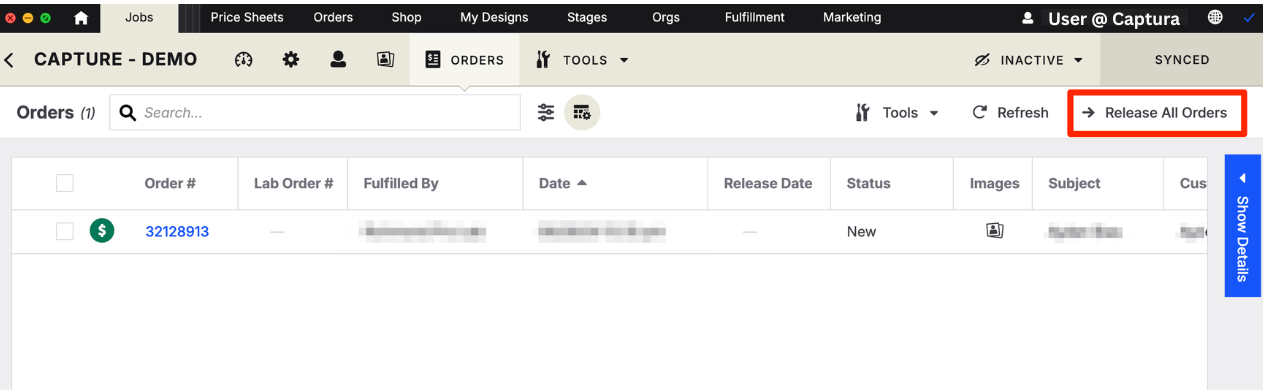Image resolution: width=1263 pixels, height=390 pixels.
Task: Click the Release Date column header
Action: 768,183
